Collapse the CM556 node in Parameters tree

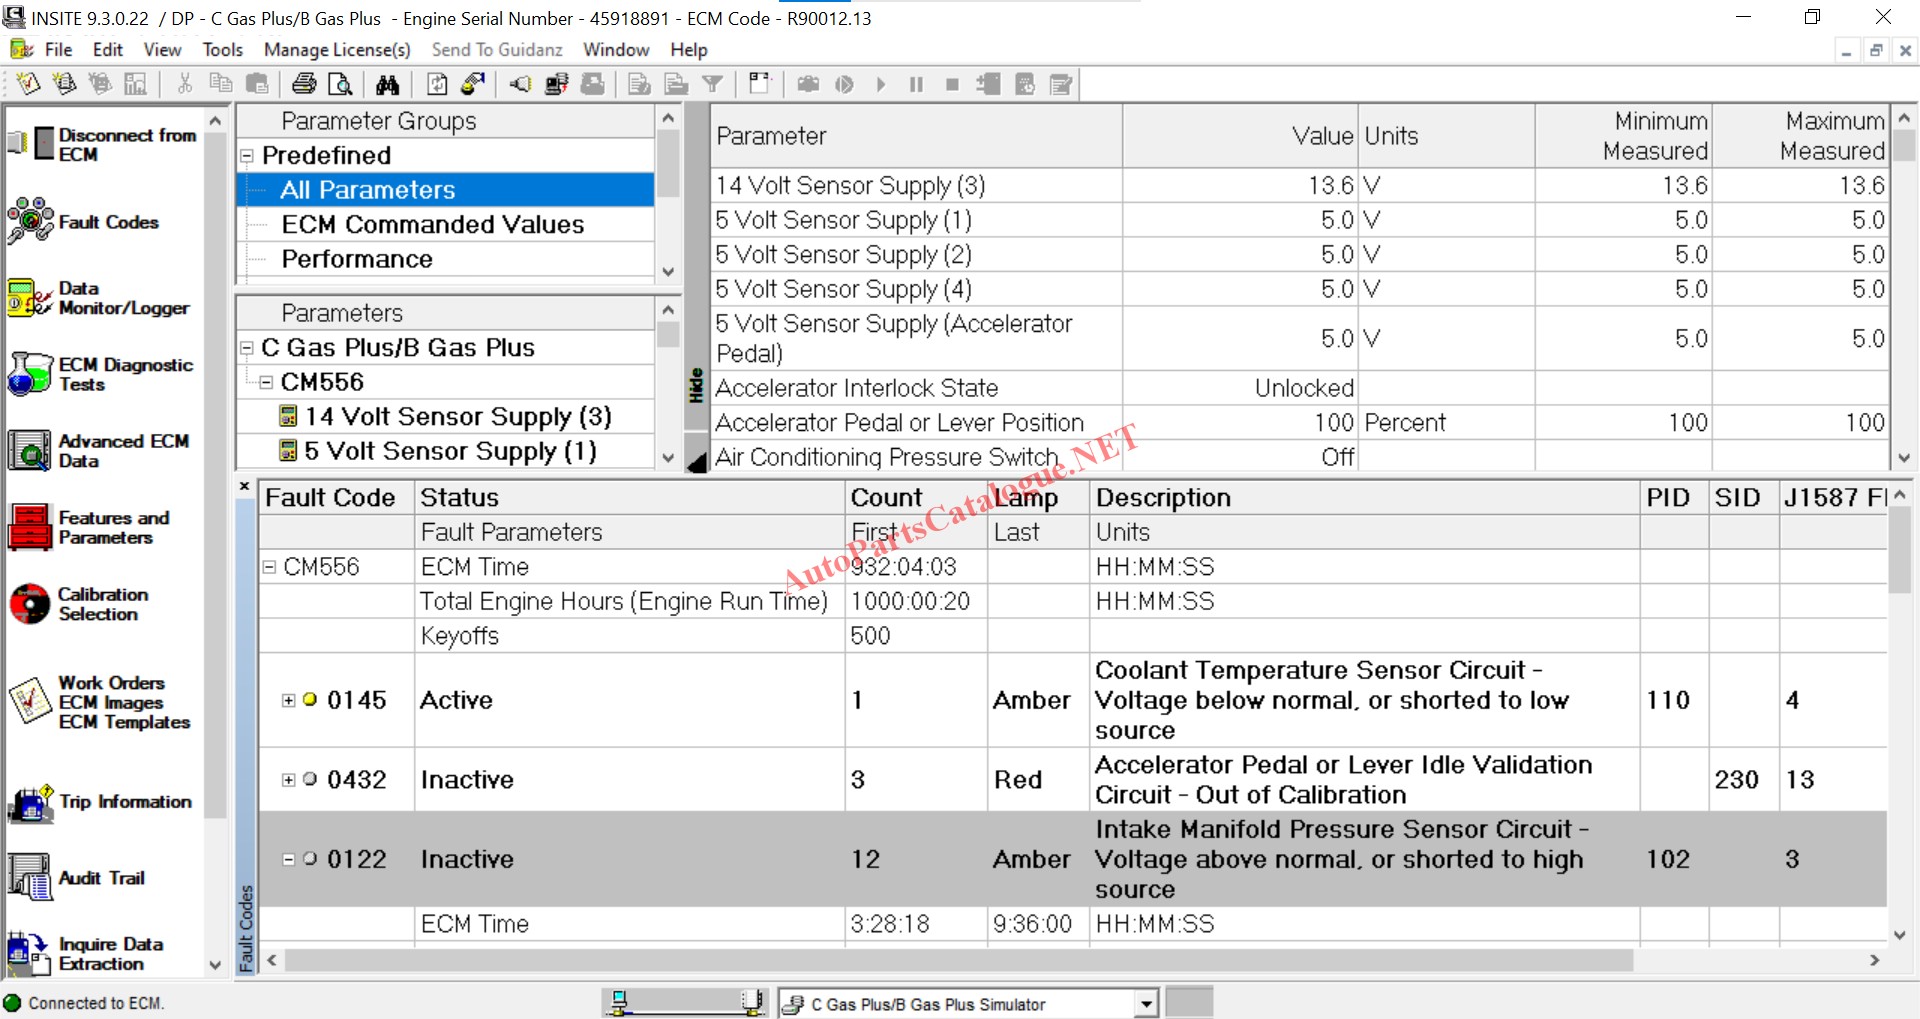point(266,382)
